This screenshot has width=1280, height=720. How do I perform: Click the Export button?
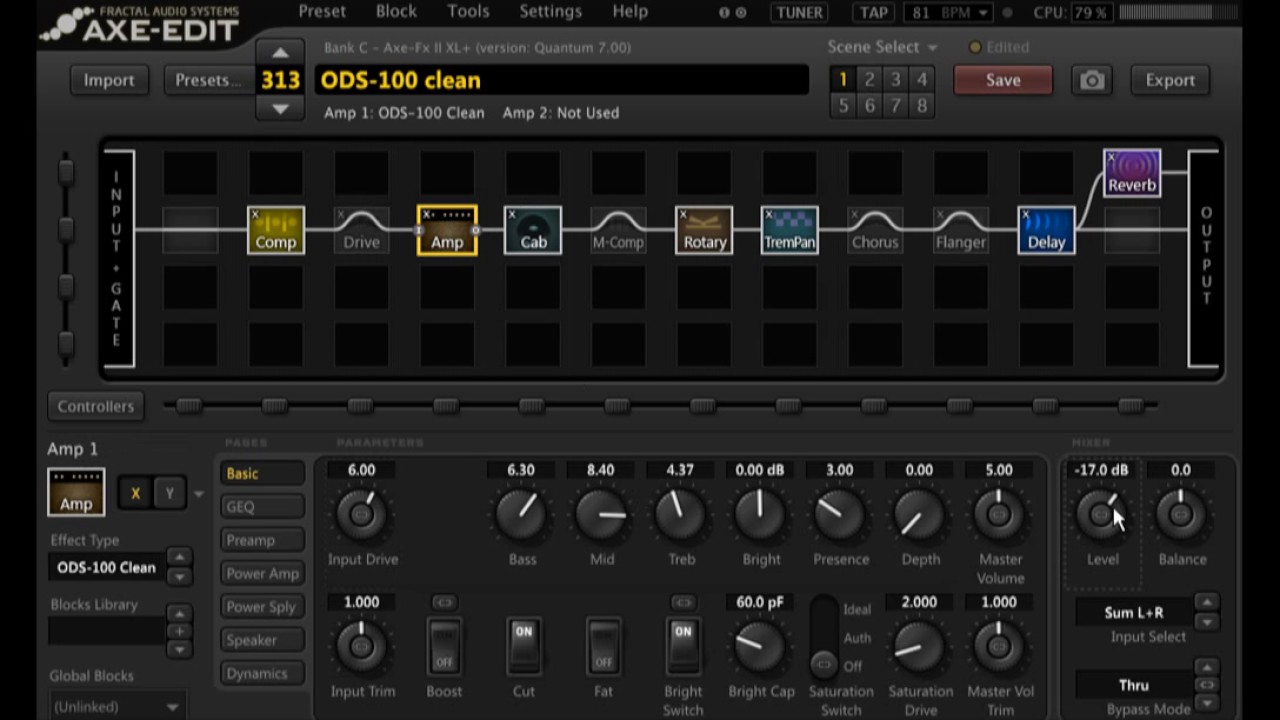pos(1170,80)
